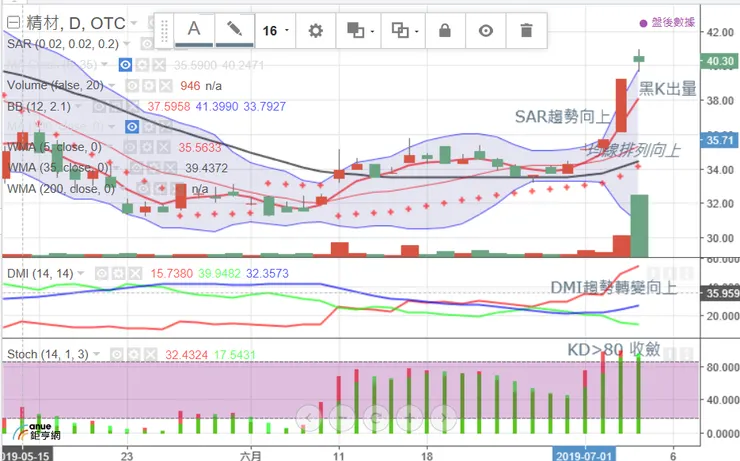The image size is (740, 461).
Task: Open WMA (5, close, 0) settings gear
Action: 147,147
